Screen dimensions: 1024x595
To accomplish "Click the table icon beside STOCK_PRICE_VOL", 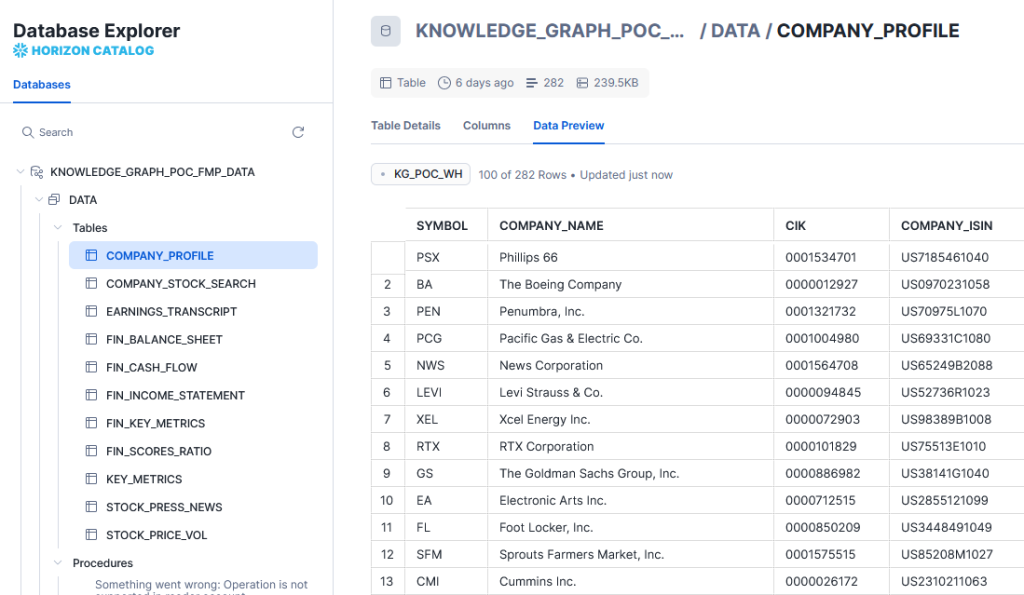I will [x=91, y=535].
